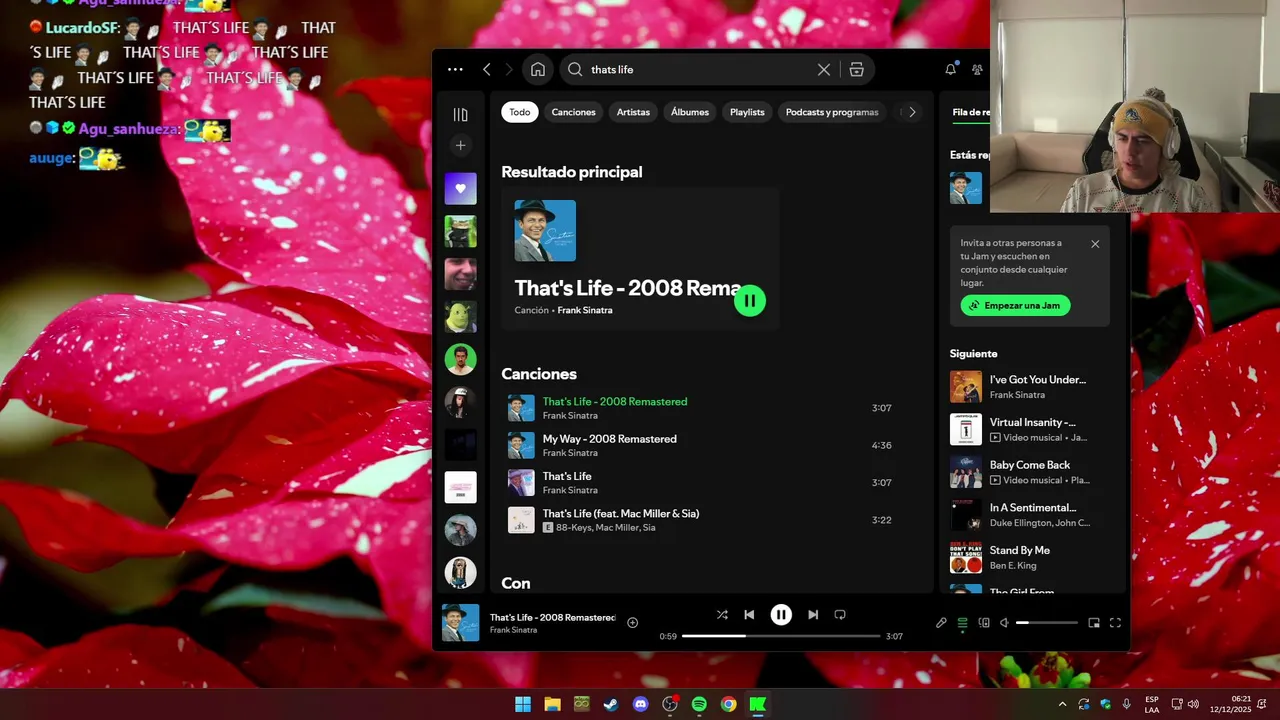Go back with the left arrow in Spotify
Image resolution: width=1280 pixels, height=720 pixels.
point(487,70)
